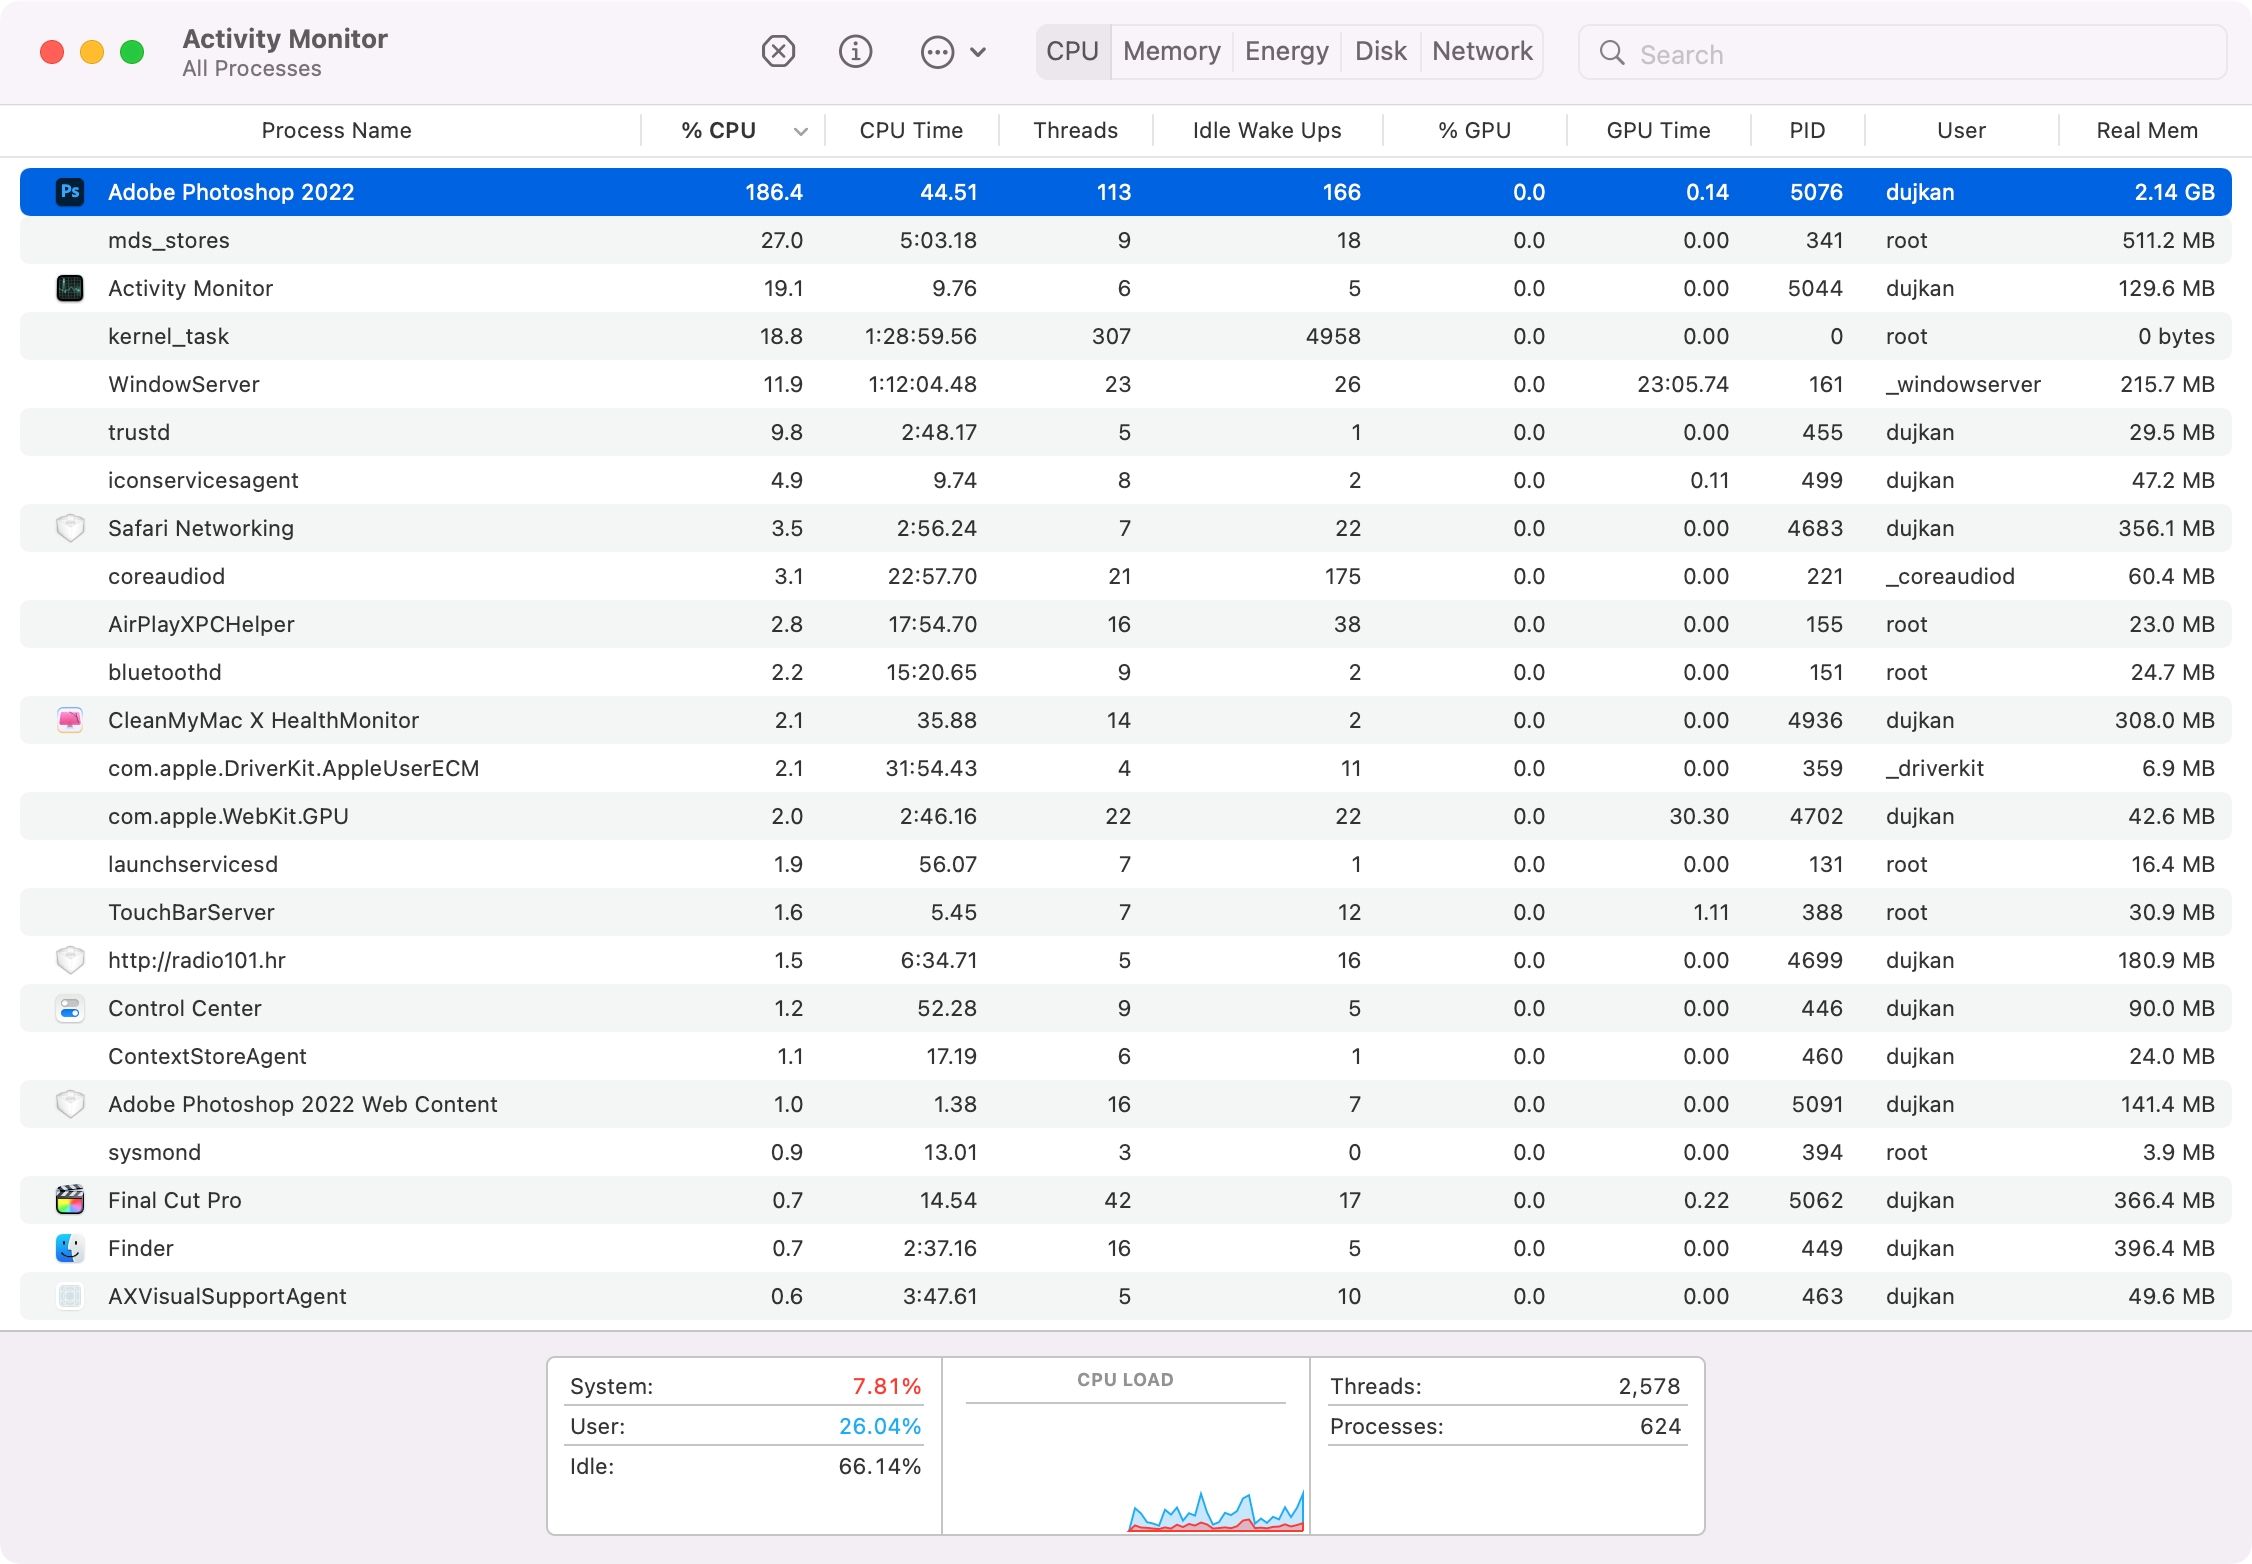Sort by Process Name column header
This screenshot has width=2252, height=1564.
(336, 130)
